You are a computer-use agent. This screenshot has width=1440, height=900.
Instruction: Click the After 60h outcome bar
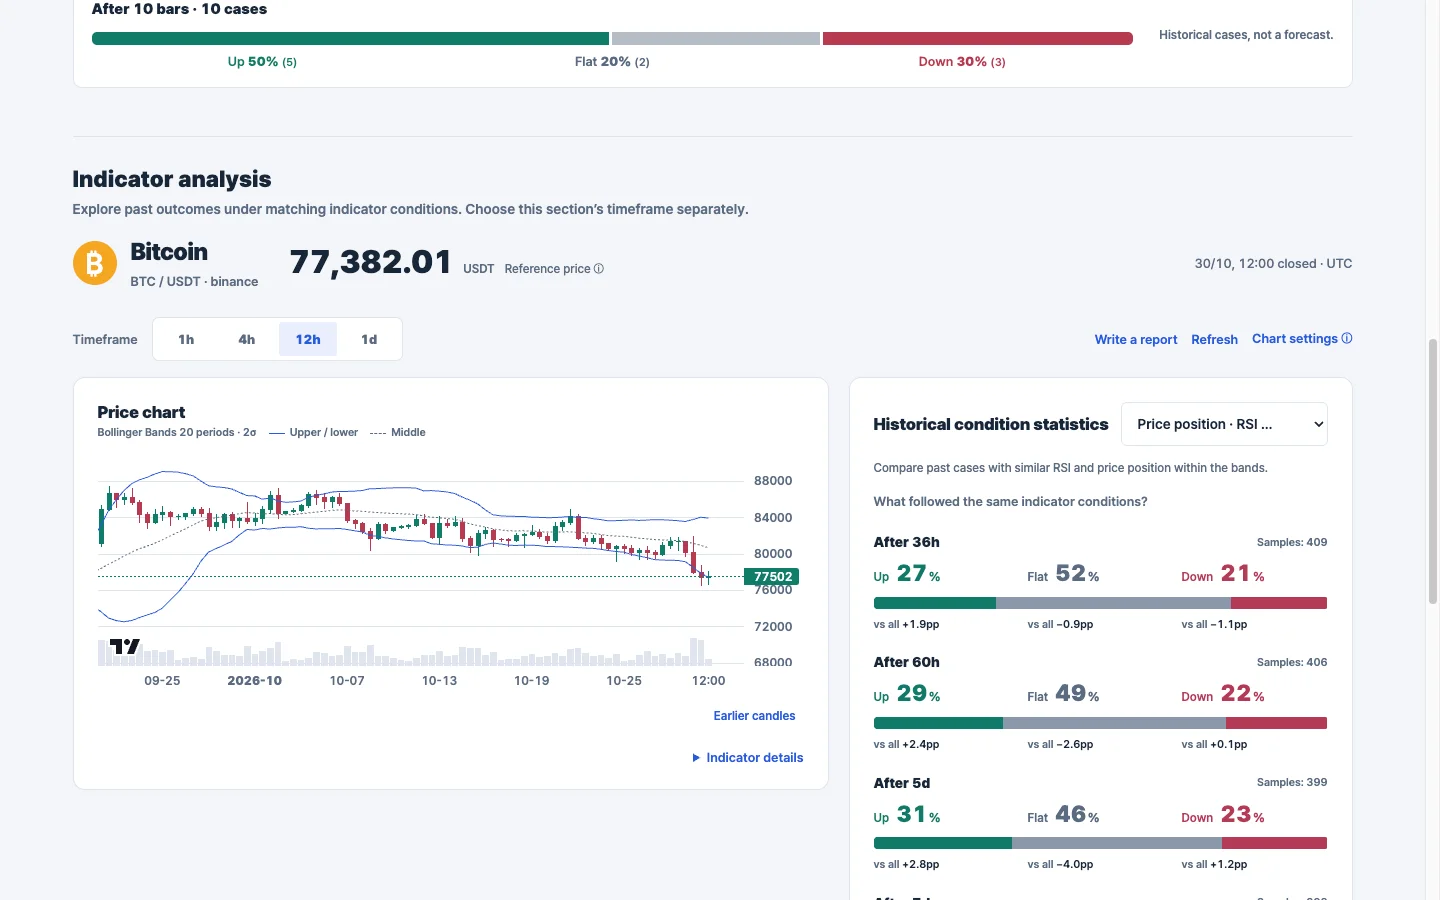click(x=1100, y=723)
